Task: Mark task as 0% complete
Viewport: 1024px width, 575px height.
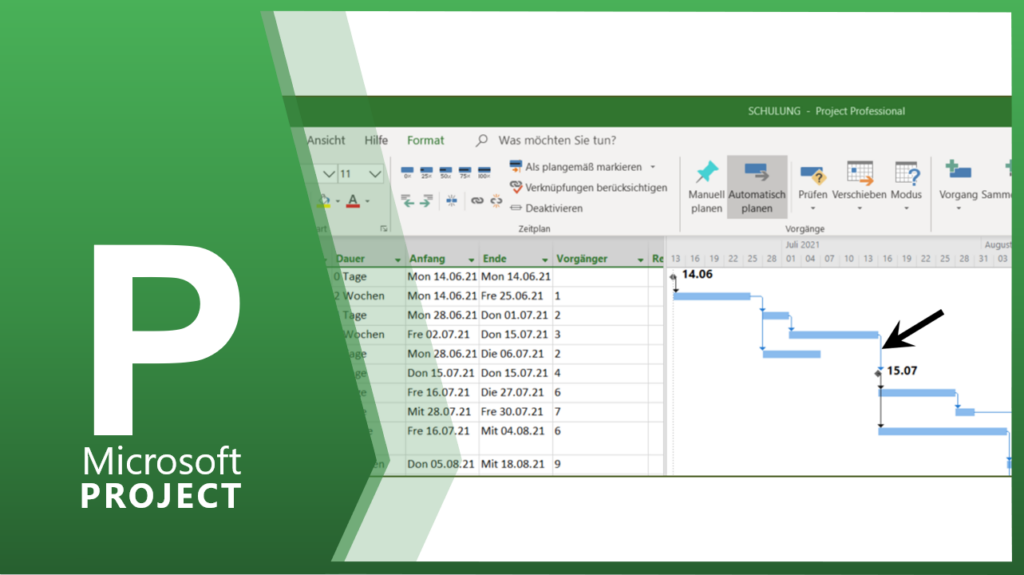Action: 407,172
